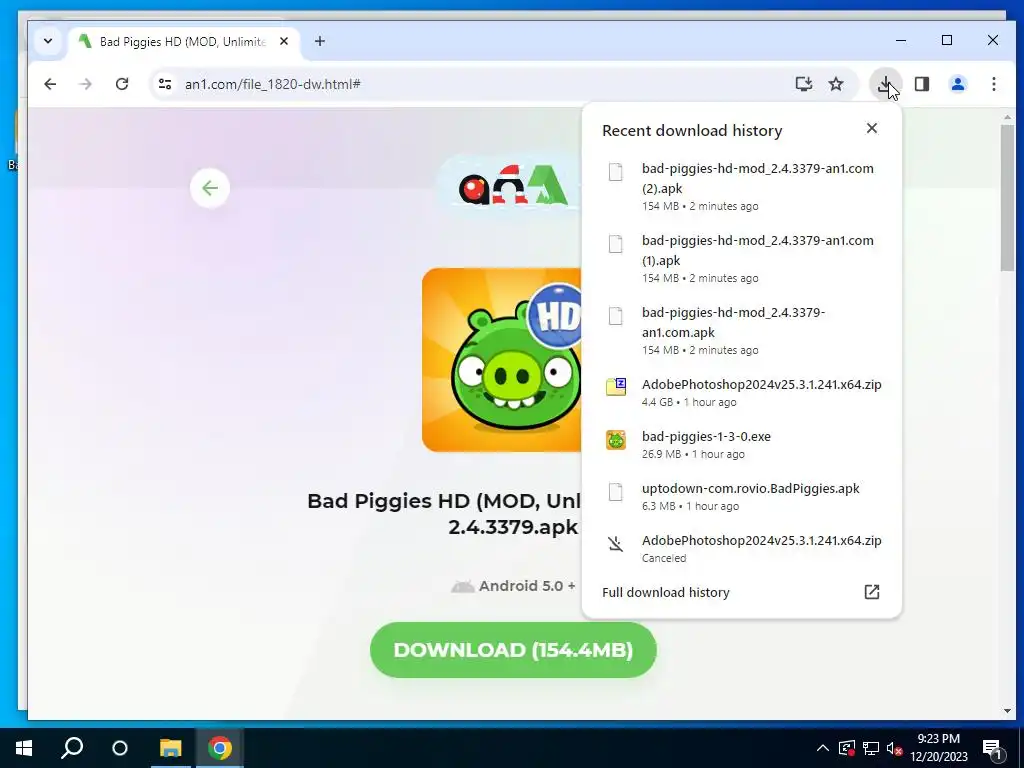Open a new tab with plus button
Screen dimensions: 1024x768
pyautogui.click(x=319, y=41)
